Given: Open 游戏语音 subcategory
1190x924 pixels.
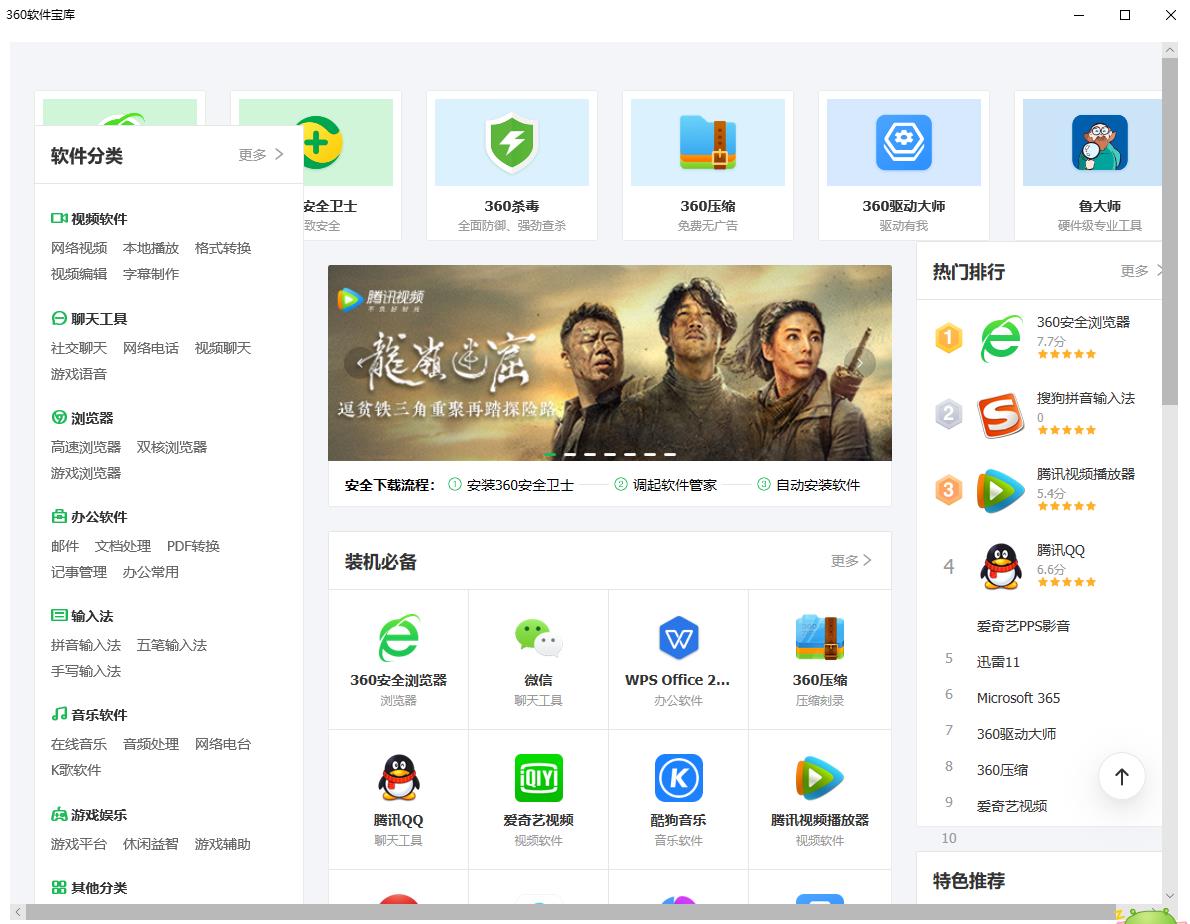Looking at the screenshot, I should pos(79,374).
